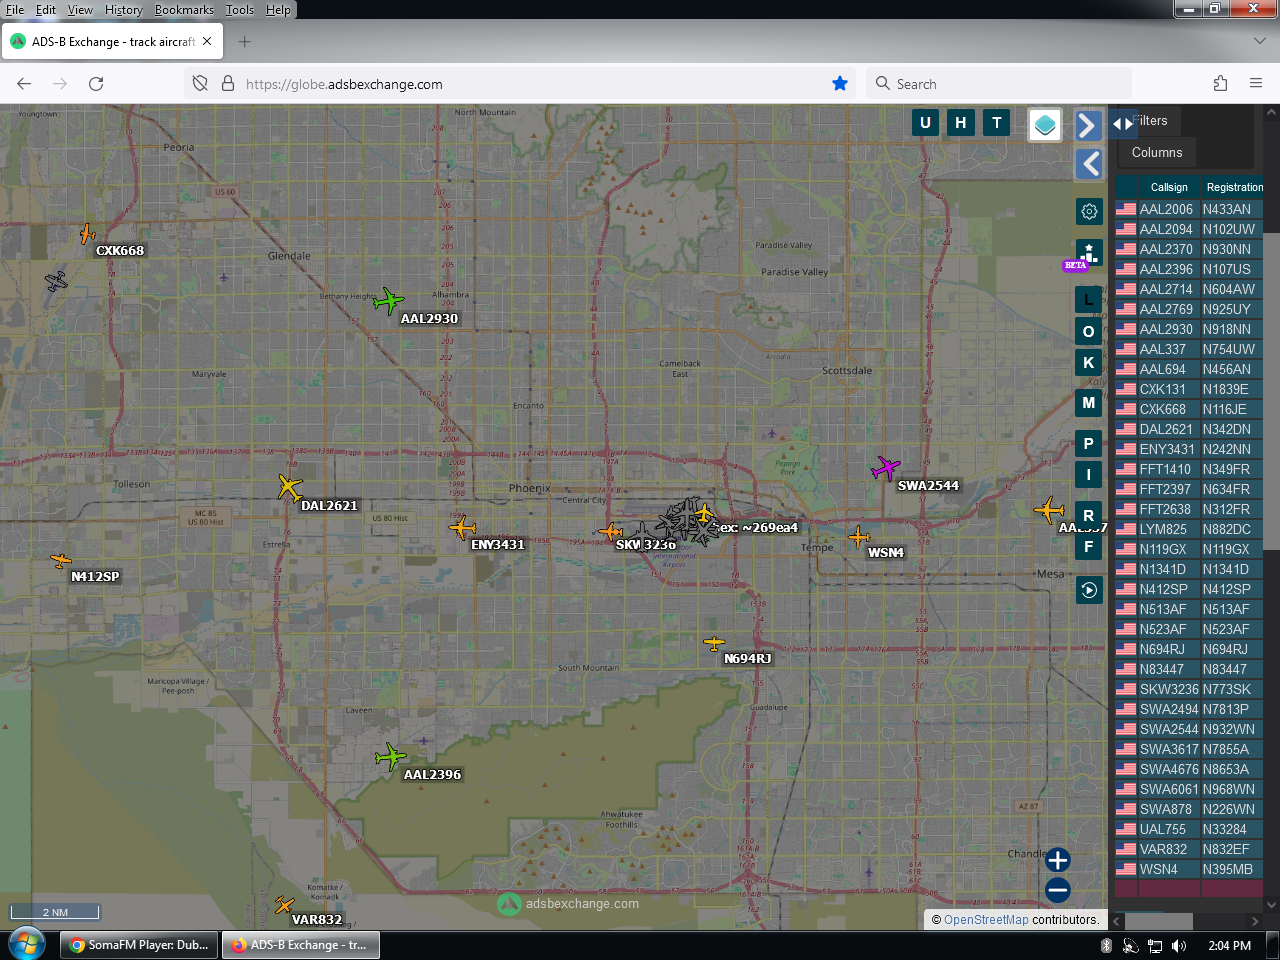
Task: Toggle the O map button
Action: click(x=1089, y=331)
